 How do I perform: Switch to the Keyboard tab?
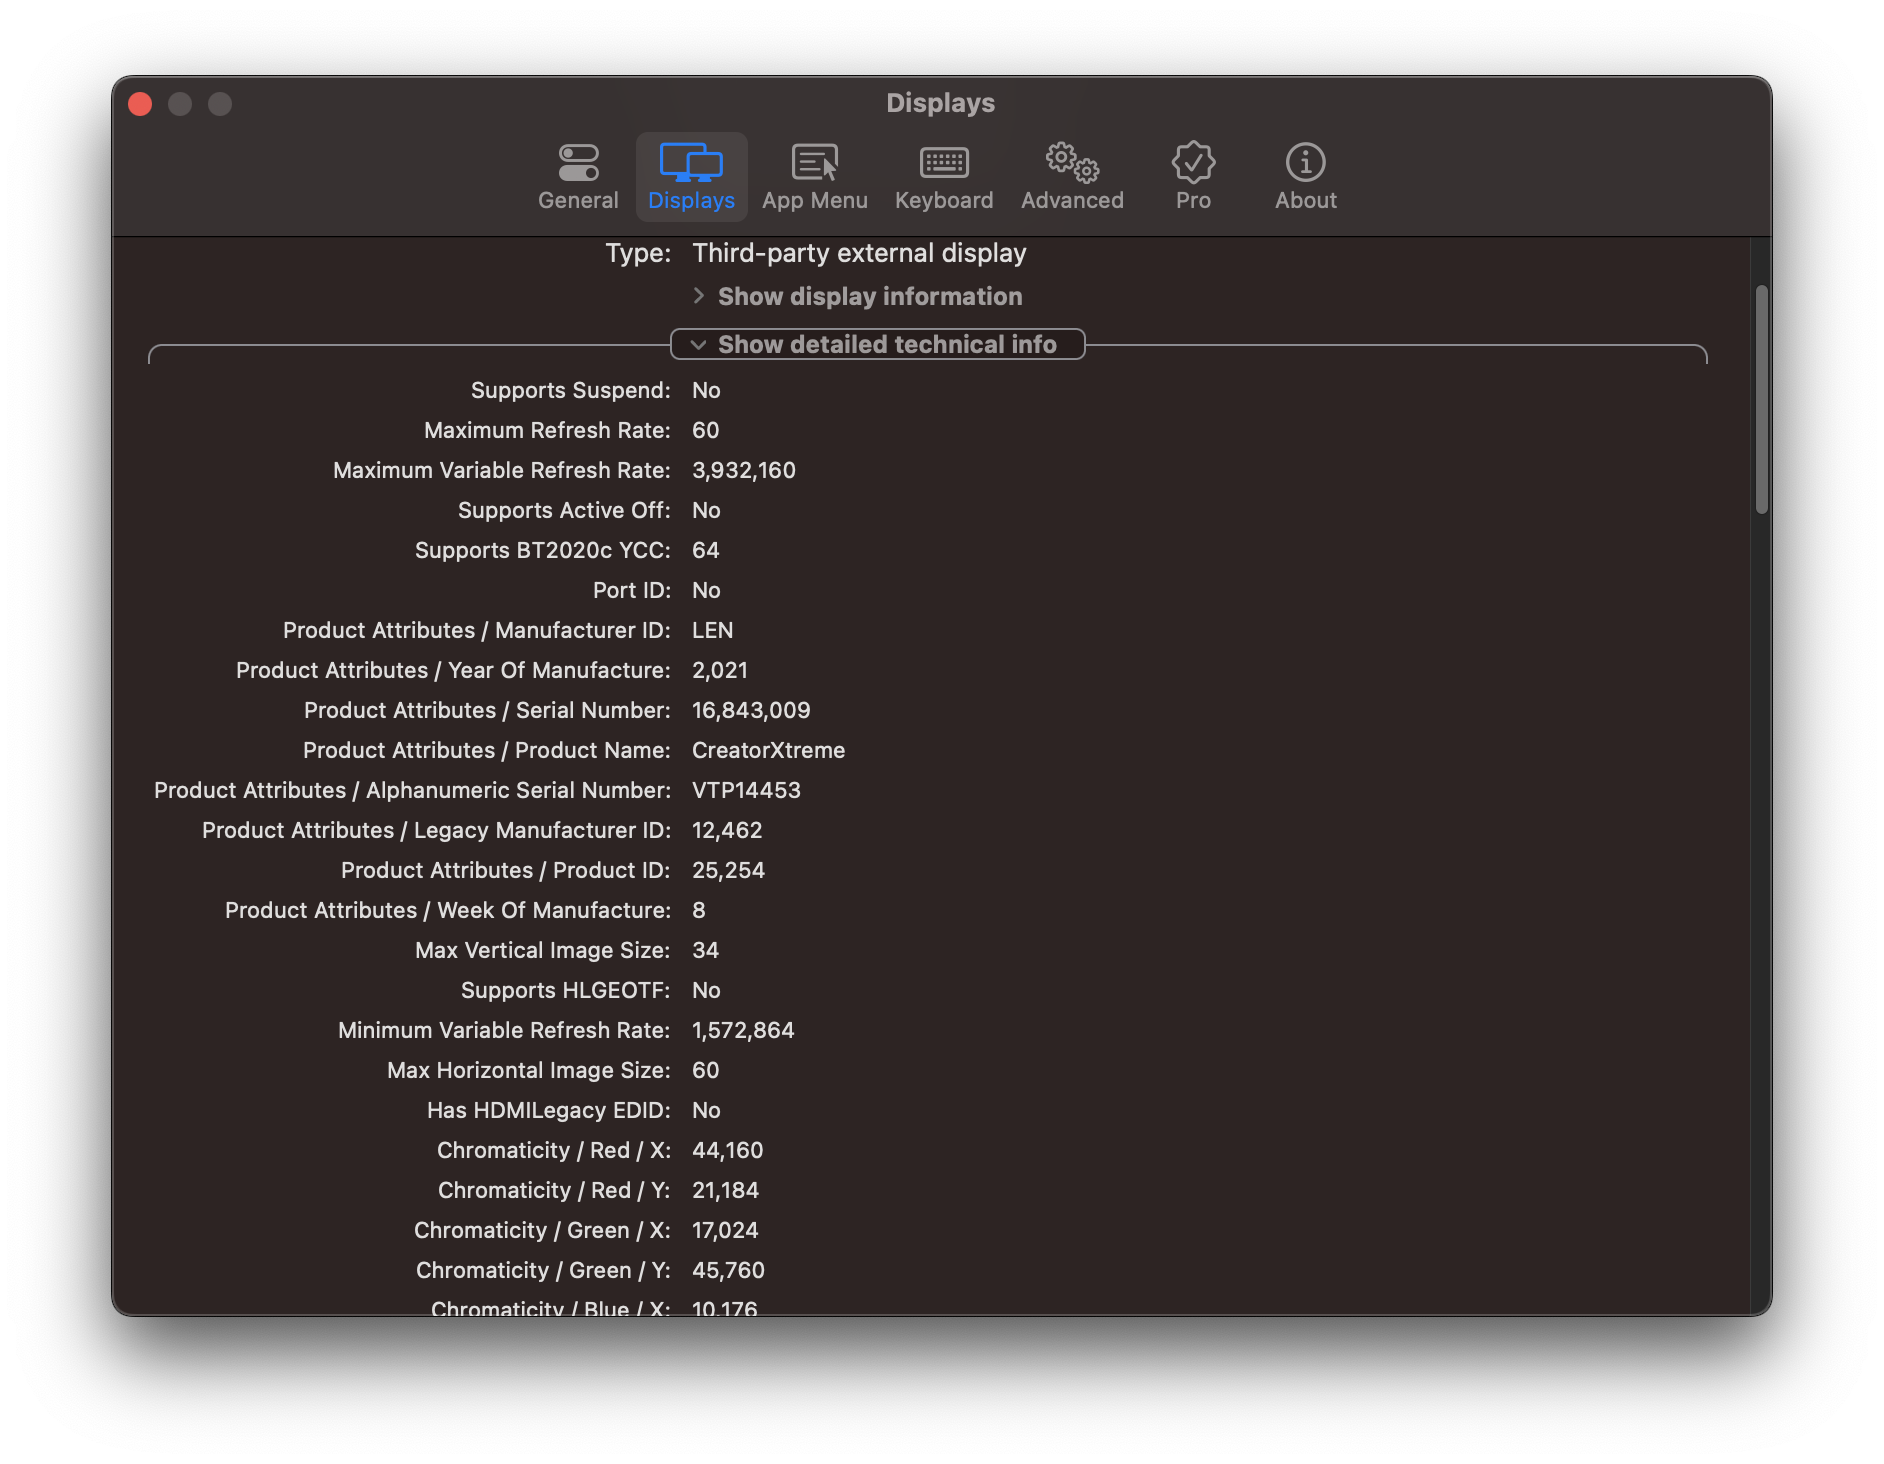(x=943, y=176)
